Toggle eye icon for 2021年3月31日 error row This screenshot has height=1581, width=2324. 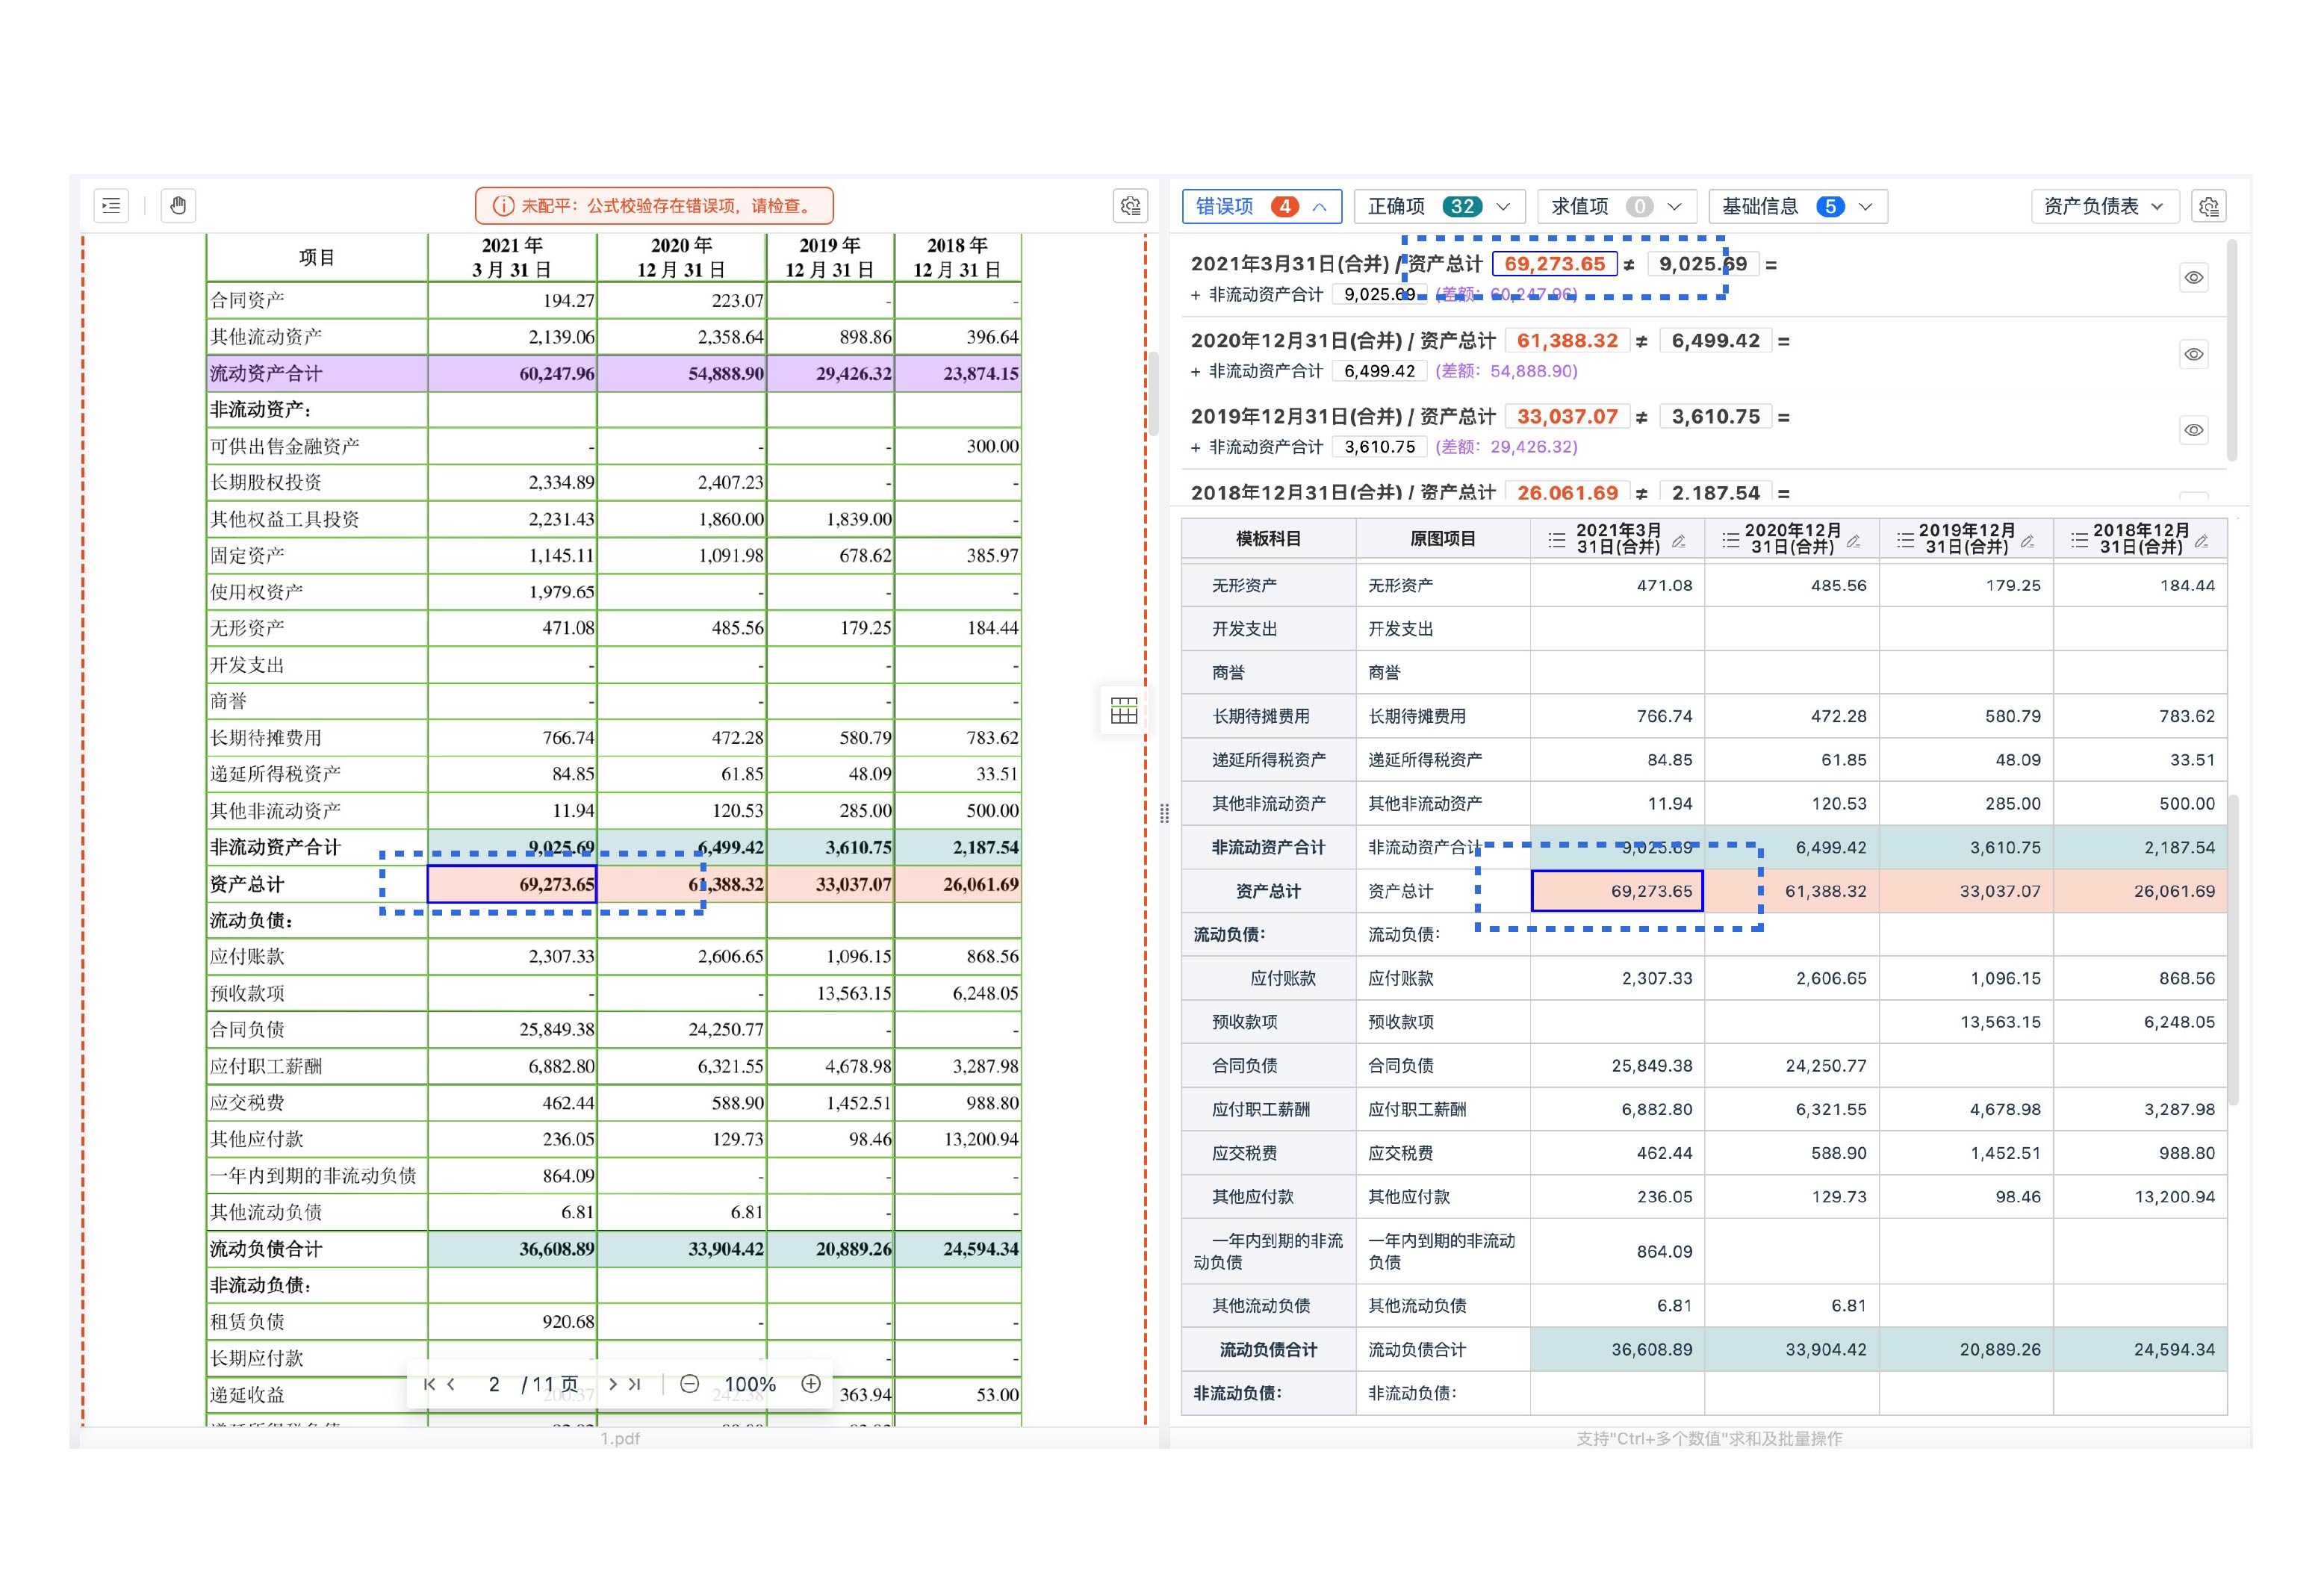2194,278
